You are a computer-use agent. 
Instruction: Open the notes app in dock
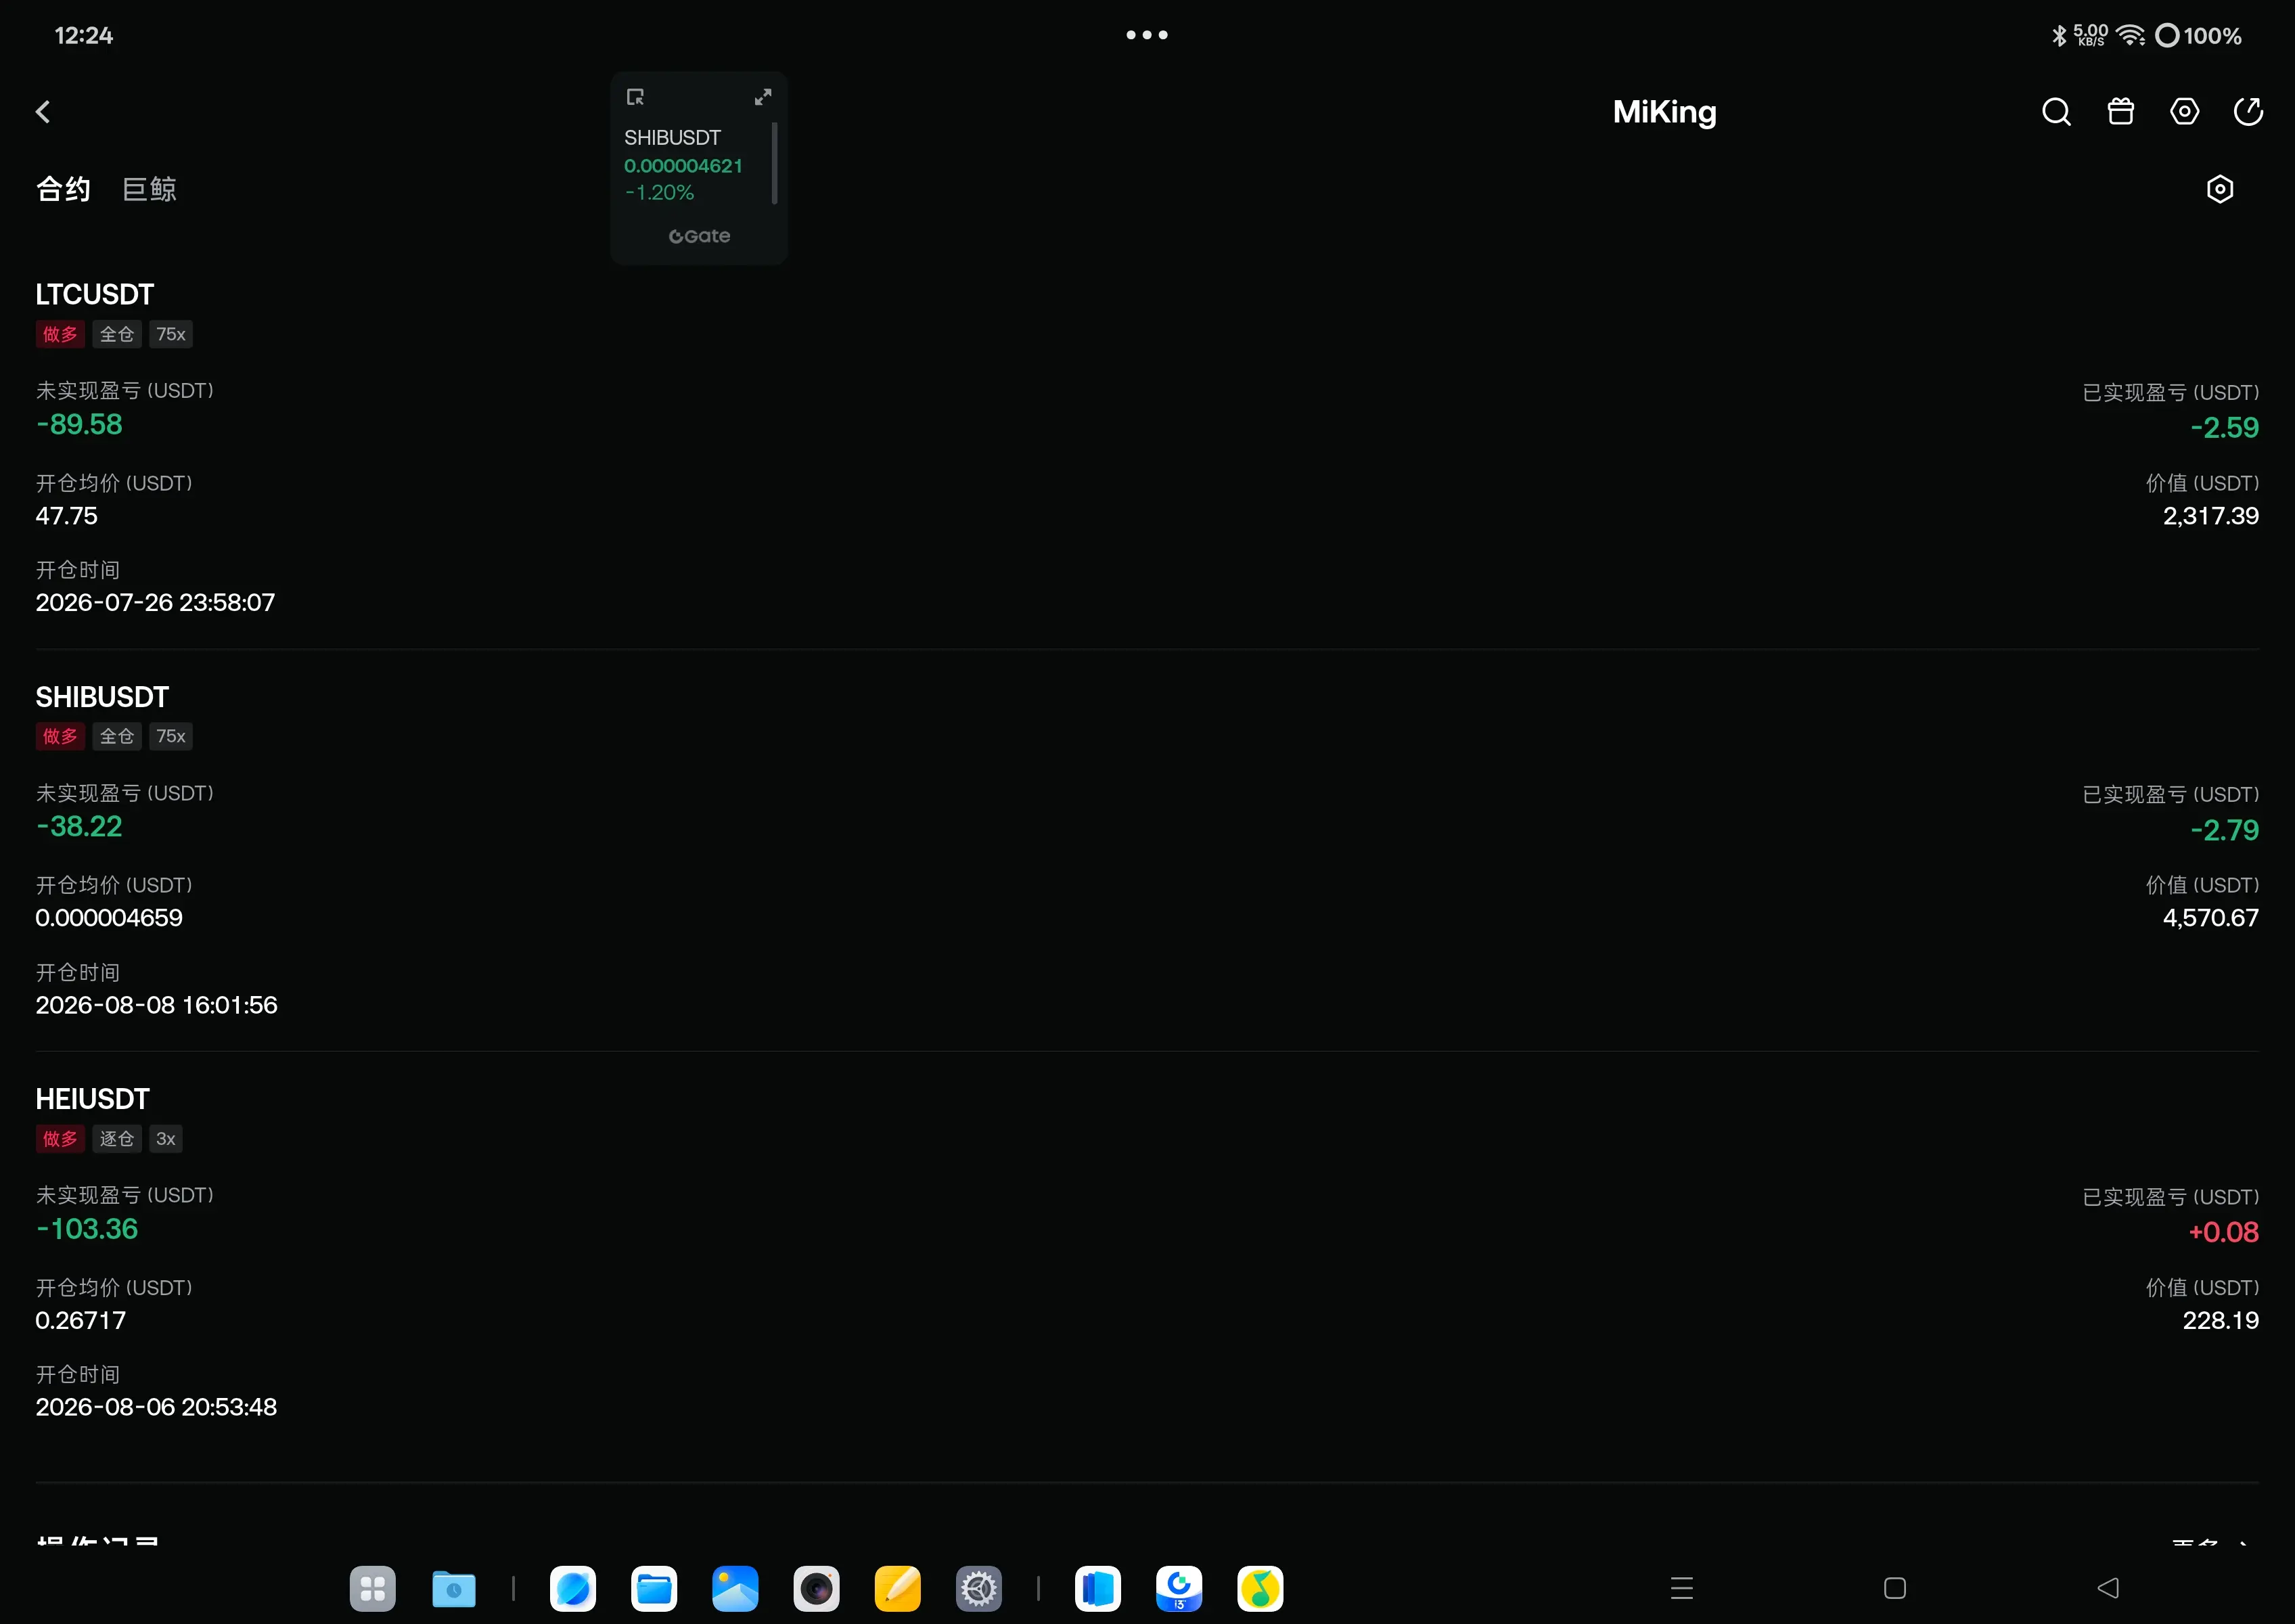pos(897,1588)
